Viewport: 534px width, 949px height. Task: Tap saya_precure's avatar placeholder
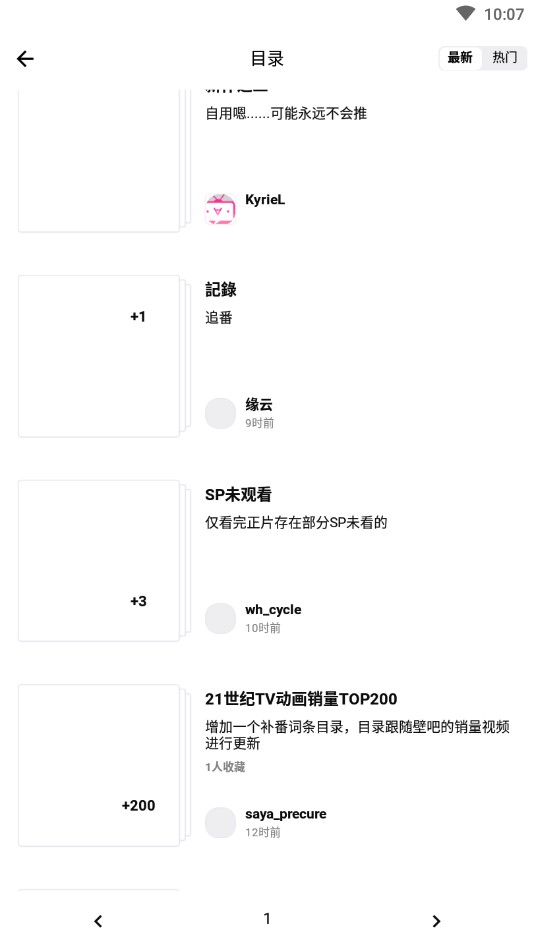tap(220, 823)
